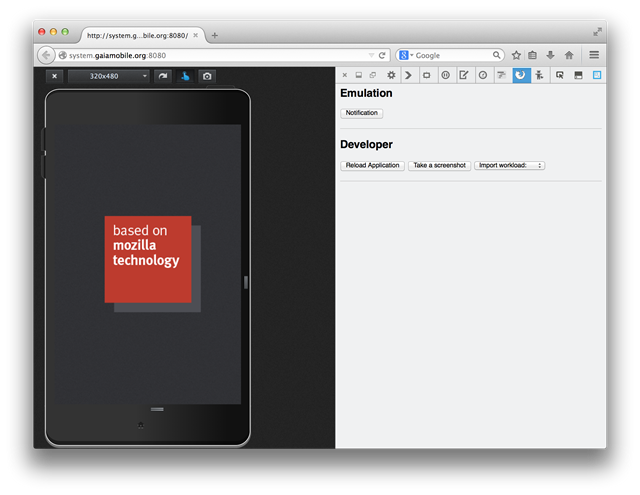Open the Debugger tab

click(446, 75)
